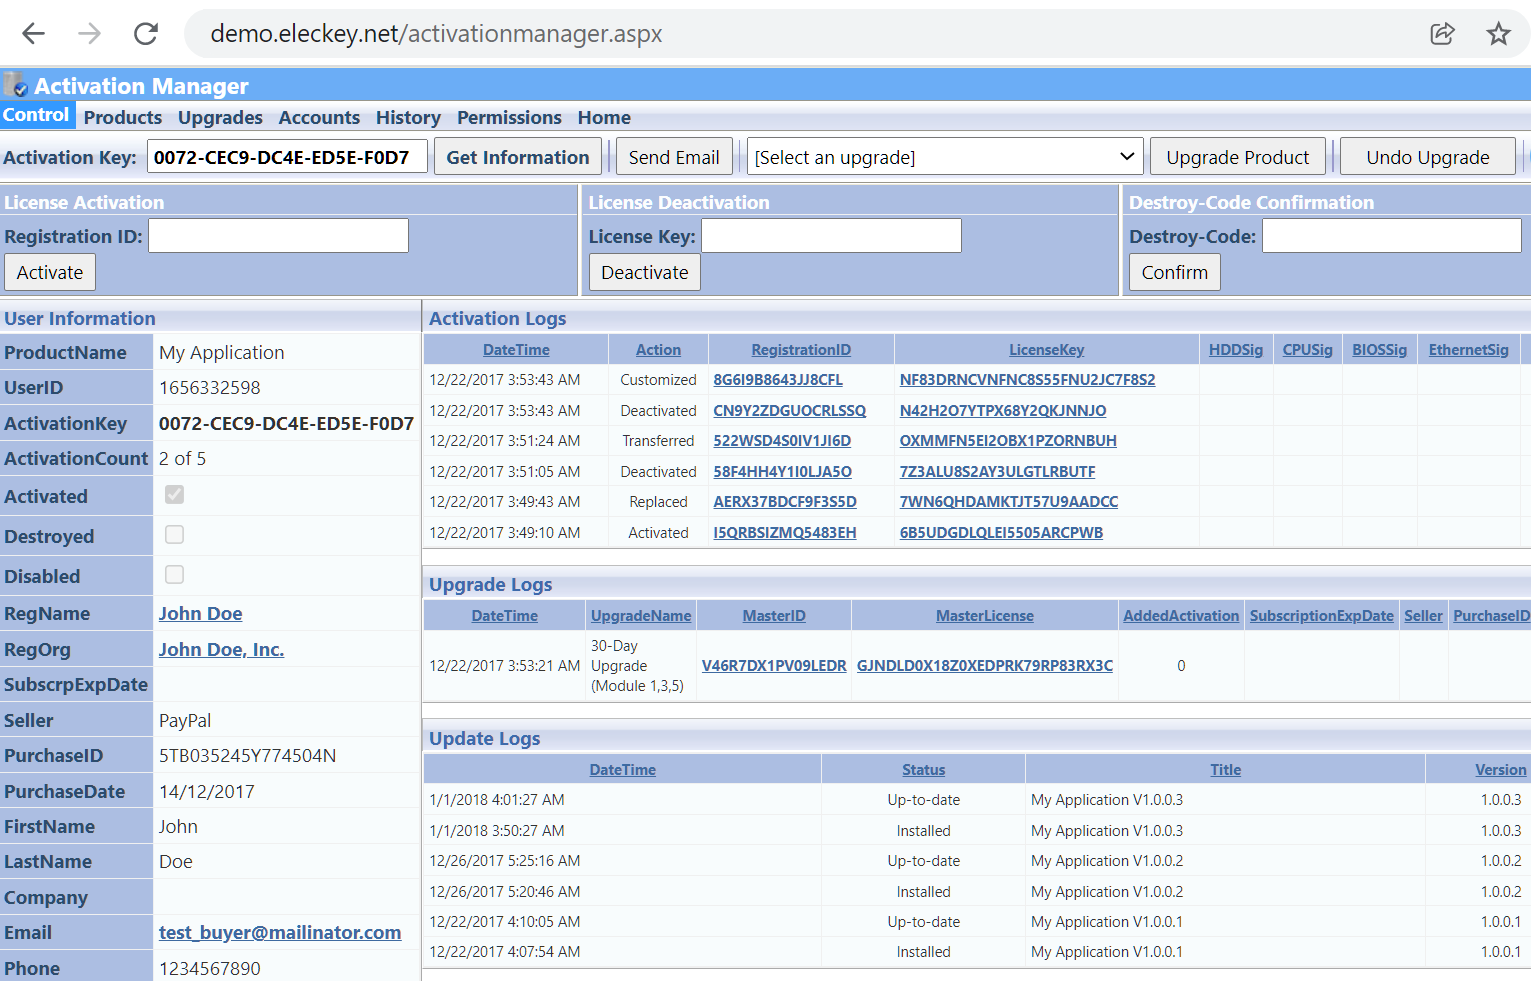The image size is (1531, 981).
Task: Open registration ID AERX37BDCF9F3S5D
Action: 785,502
